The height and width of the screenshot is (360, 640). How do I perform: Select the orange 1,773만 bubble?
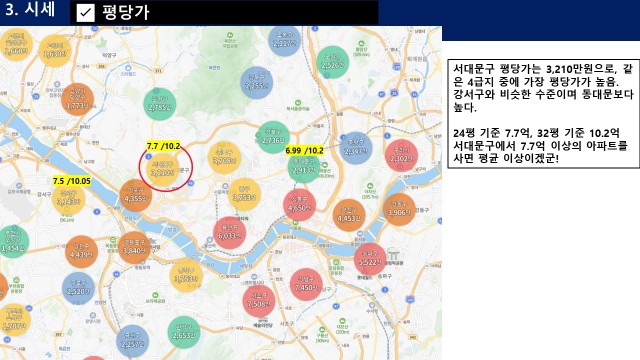78,99
